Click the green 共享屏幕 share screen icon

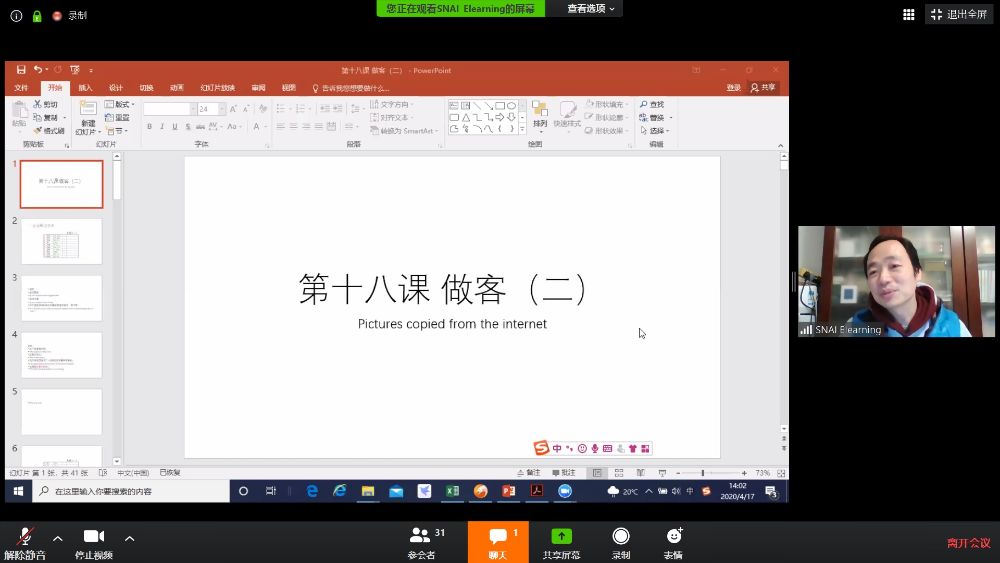[561, 537]
